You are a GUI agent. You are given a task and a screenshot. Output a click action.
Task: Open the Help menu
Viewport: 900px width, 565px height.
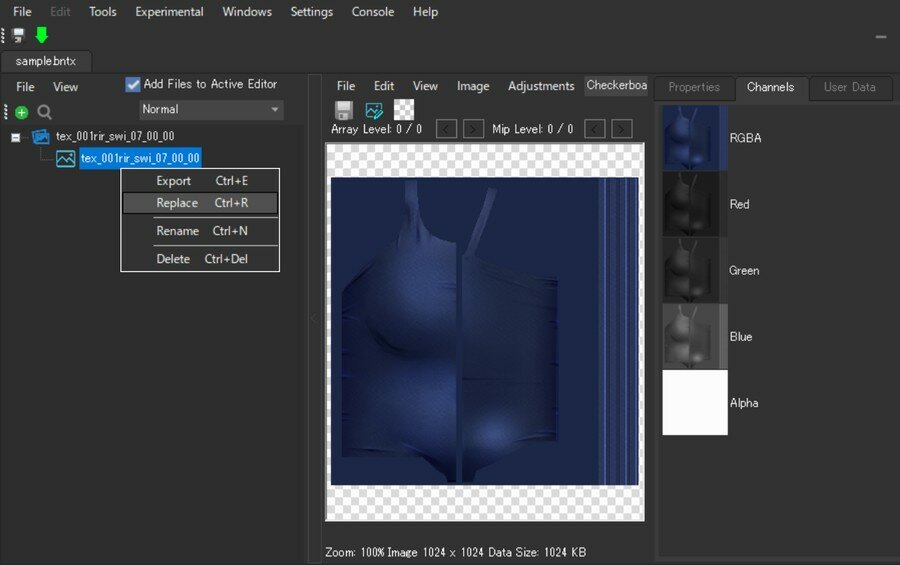pos(425,11)
